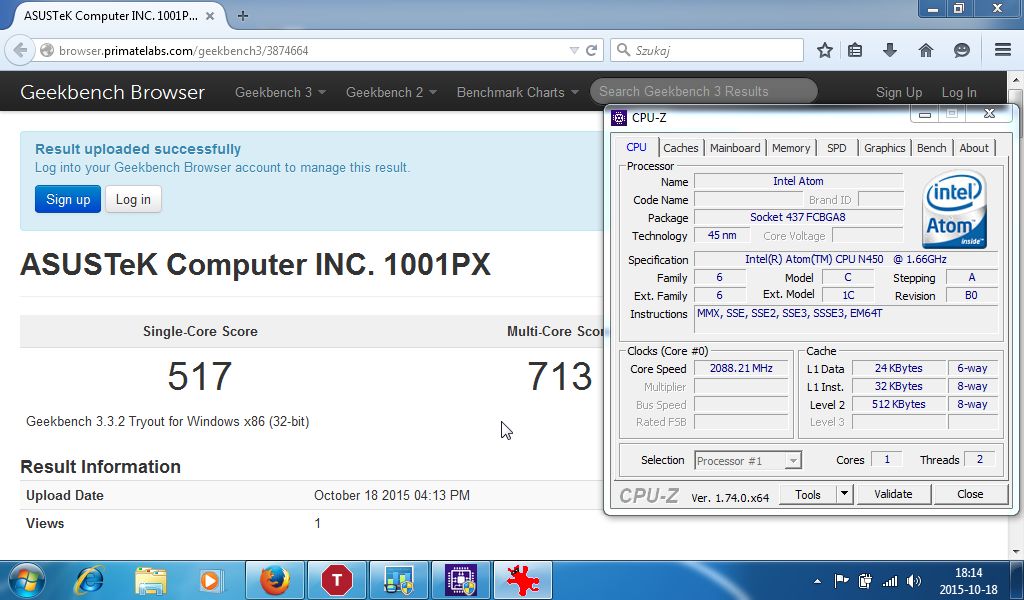The image size is (1024, 600).
Task: Open the Mainboard tab in CPU-Z
Action: pos(735,148)
